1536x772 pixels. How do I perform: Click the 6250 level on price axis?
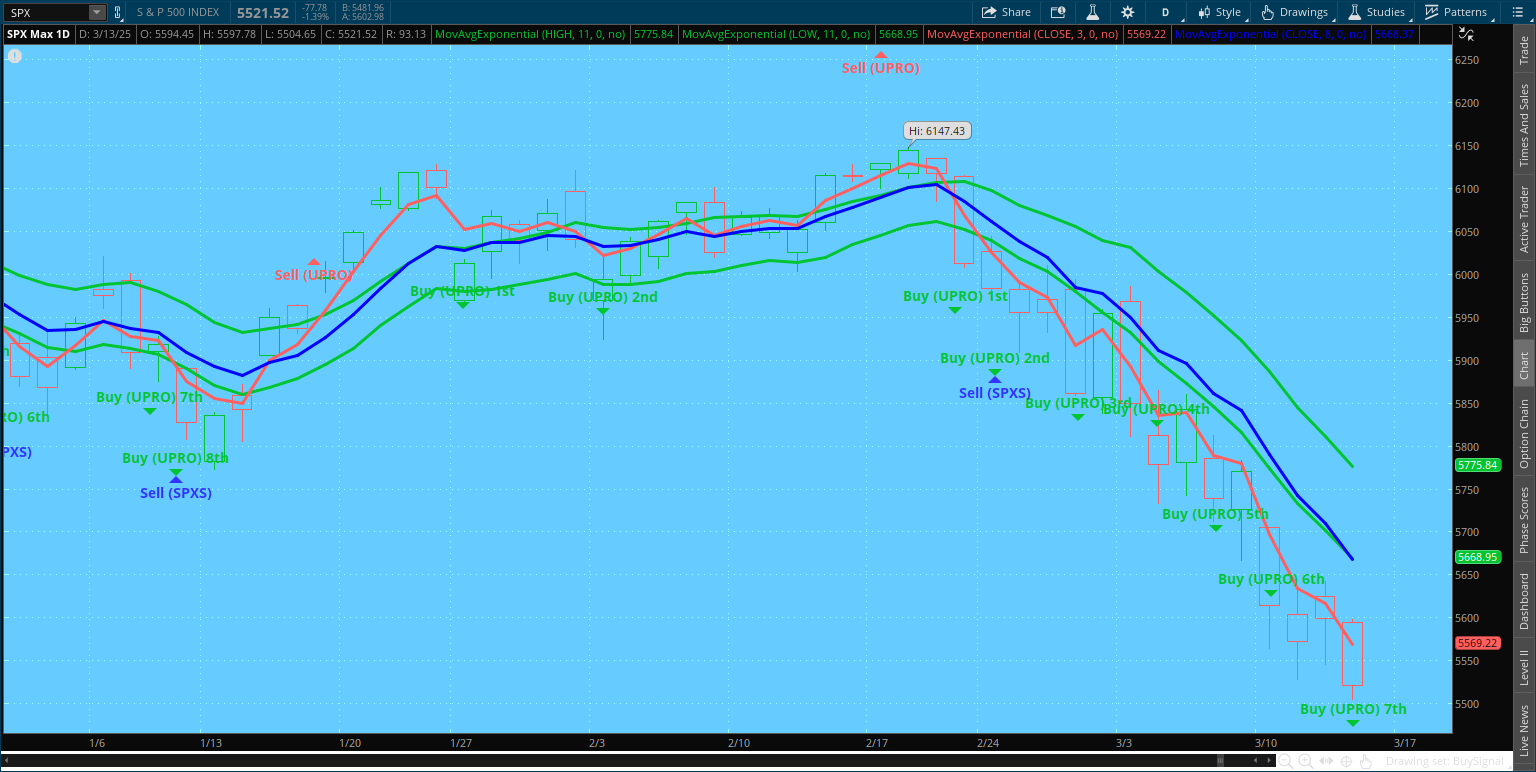[x=1466, y=60]
